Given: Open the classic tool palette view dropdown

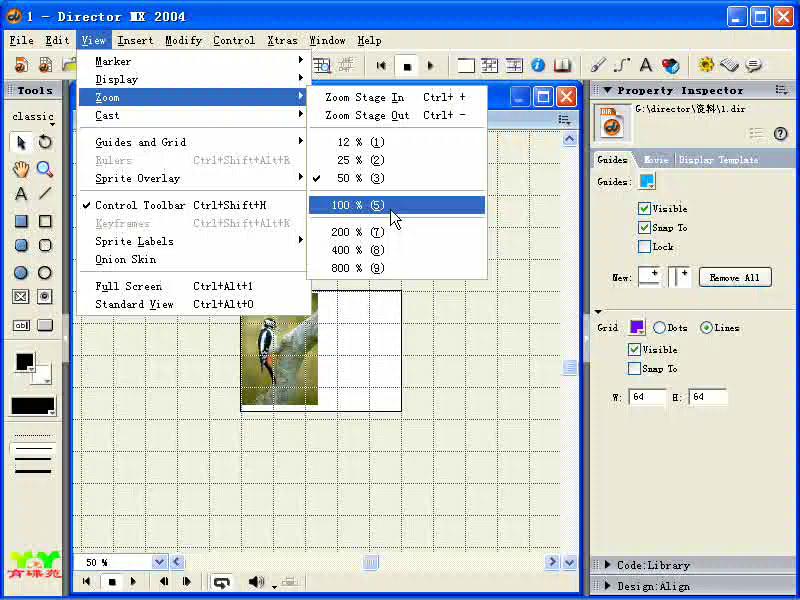Looking at the screenshot, I should coord(33,117).
